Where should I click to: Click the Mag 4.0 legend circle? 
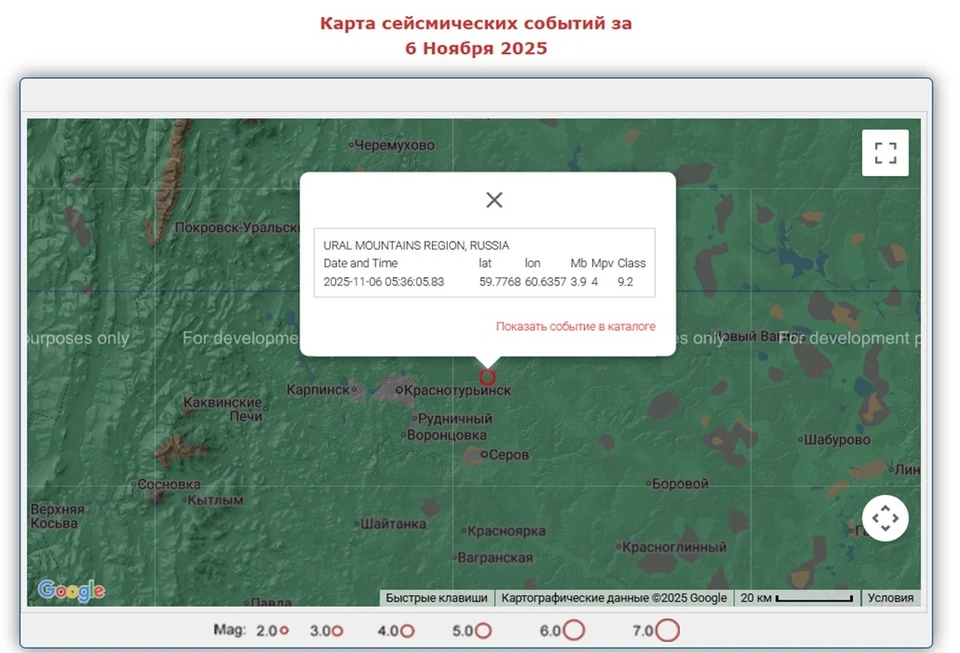coord(407,631)
